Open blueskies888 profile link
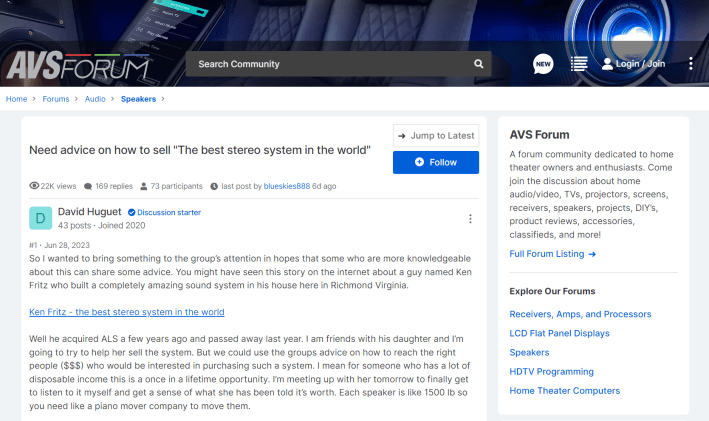This screenshot has height=421, width=709. point(287,186)
